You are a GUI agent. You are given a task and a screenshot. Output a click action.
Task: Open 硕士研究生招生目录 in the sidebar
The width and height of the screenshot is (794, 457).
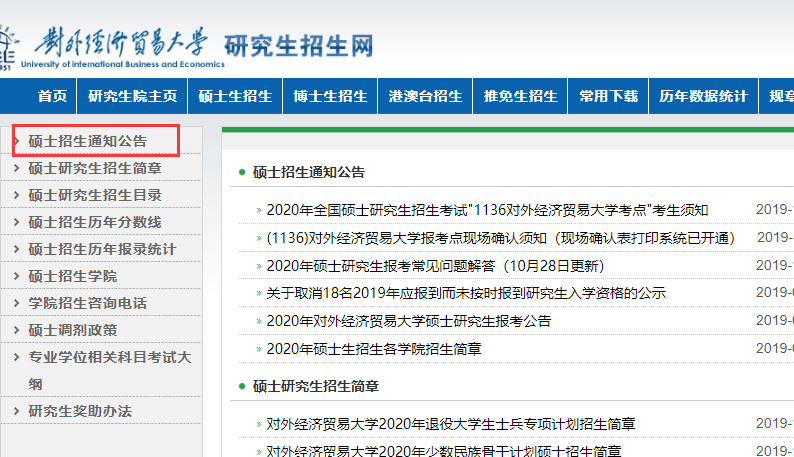point(95,195)
